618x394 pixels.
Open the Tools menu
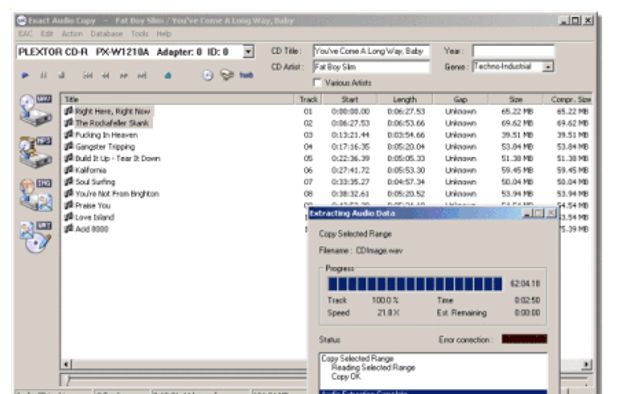coord(140,34)
